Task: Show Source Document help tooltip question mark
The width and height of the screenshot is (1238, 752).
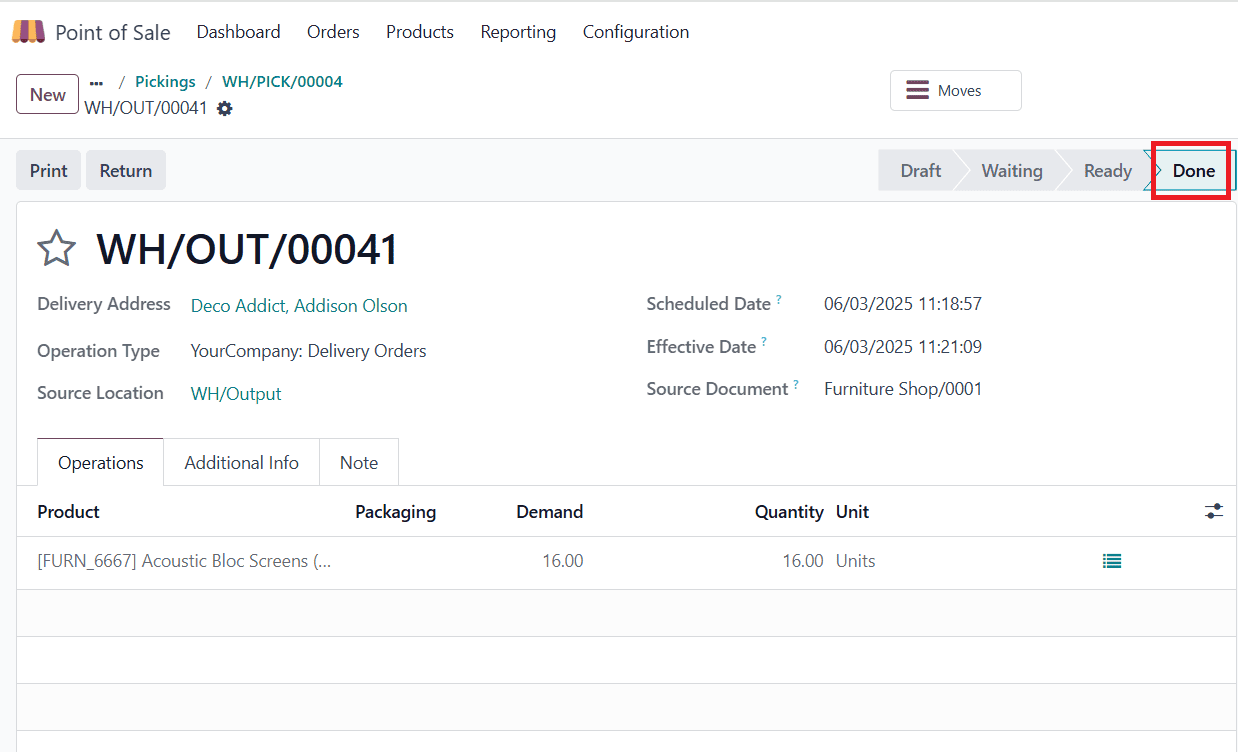Action: click(x=796, y=385)
